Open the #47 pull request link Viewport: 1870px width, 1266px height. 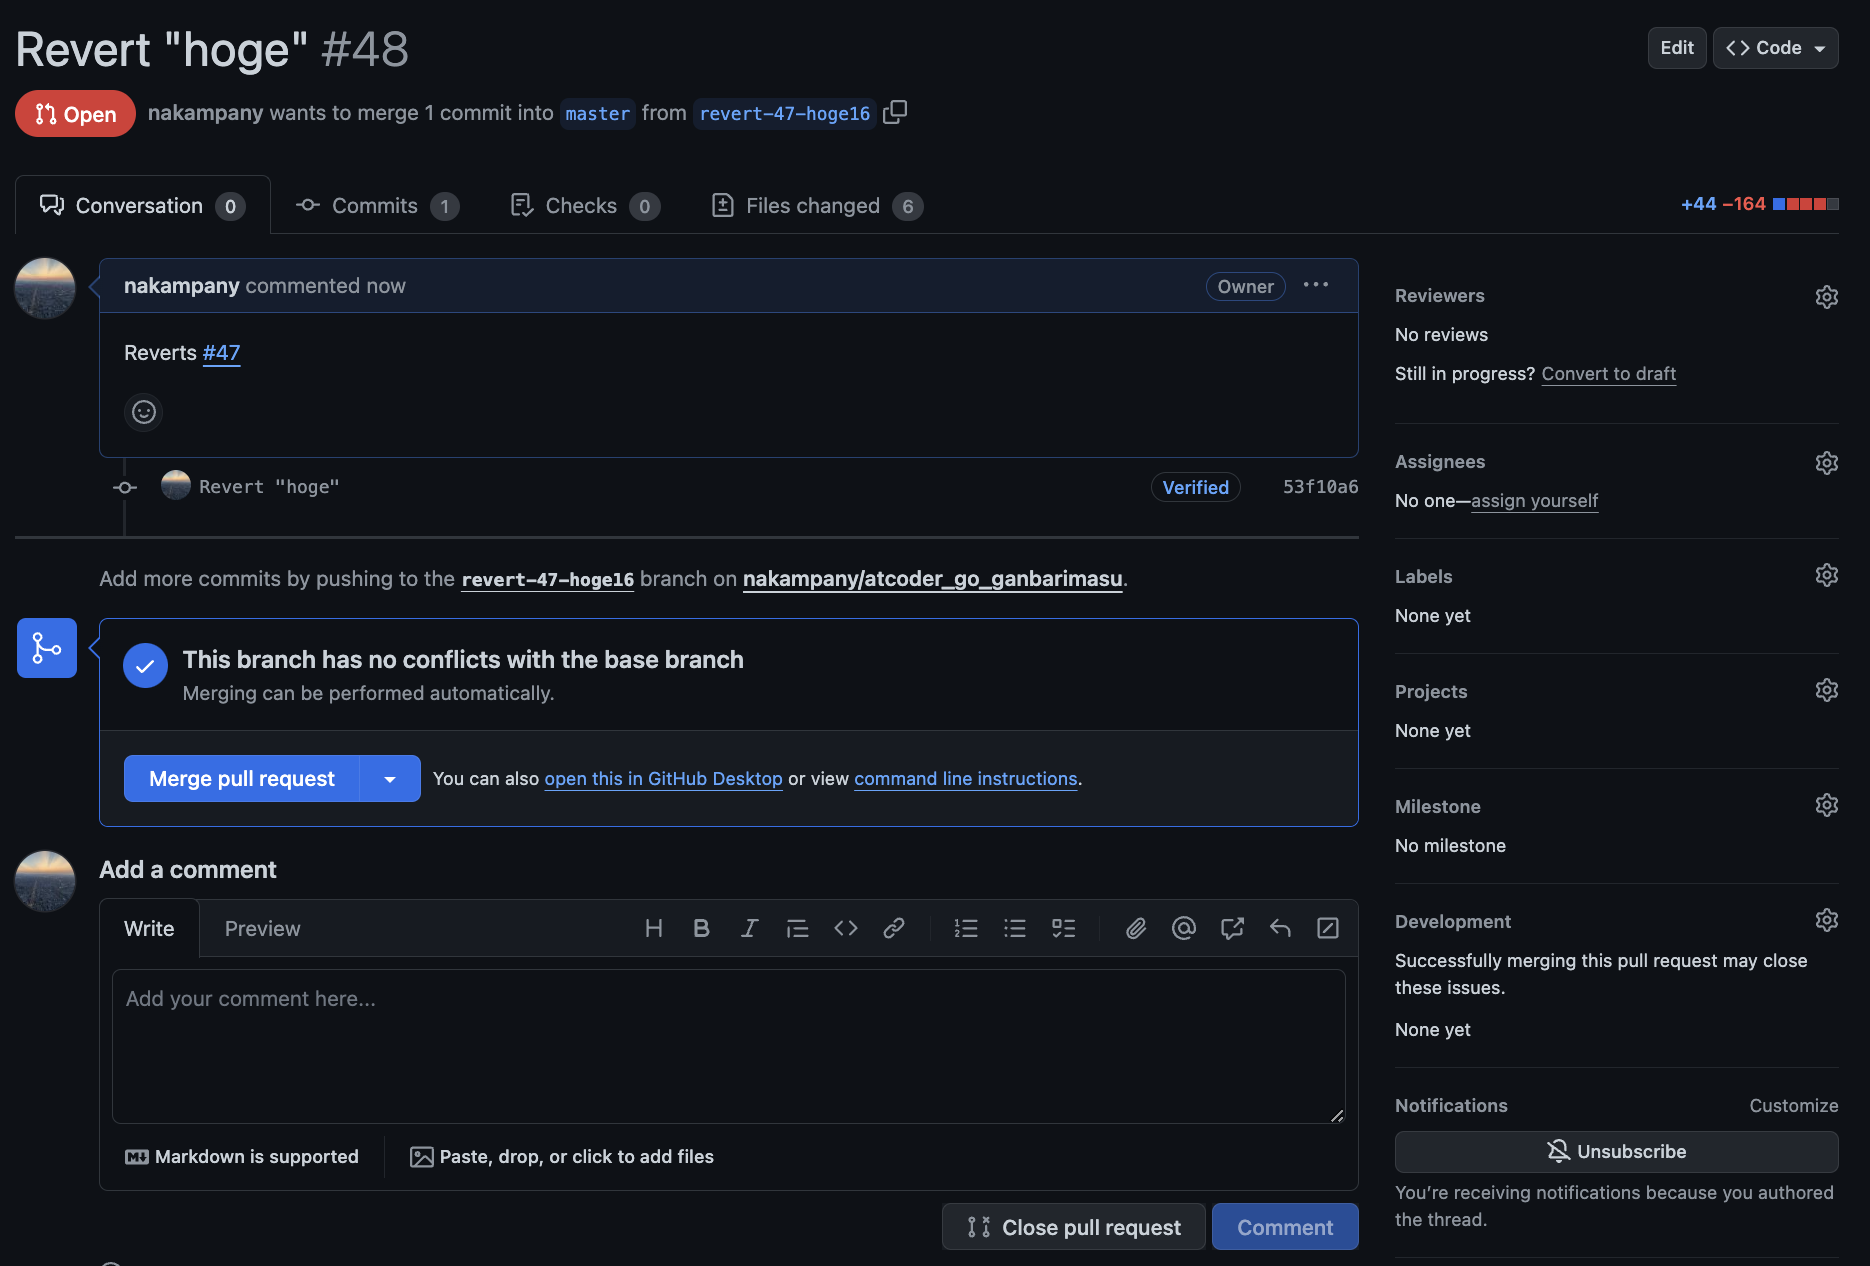coord(221,352)
